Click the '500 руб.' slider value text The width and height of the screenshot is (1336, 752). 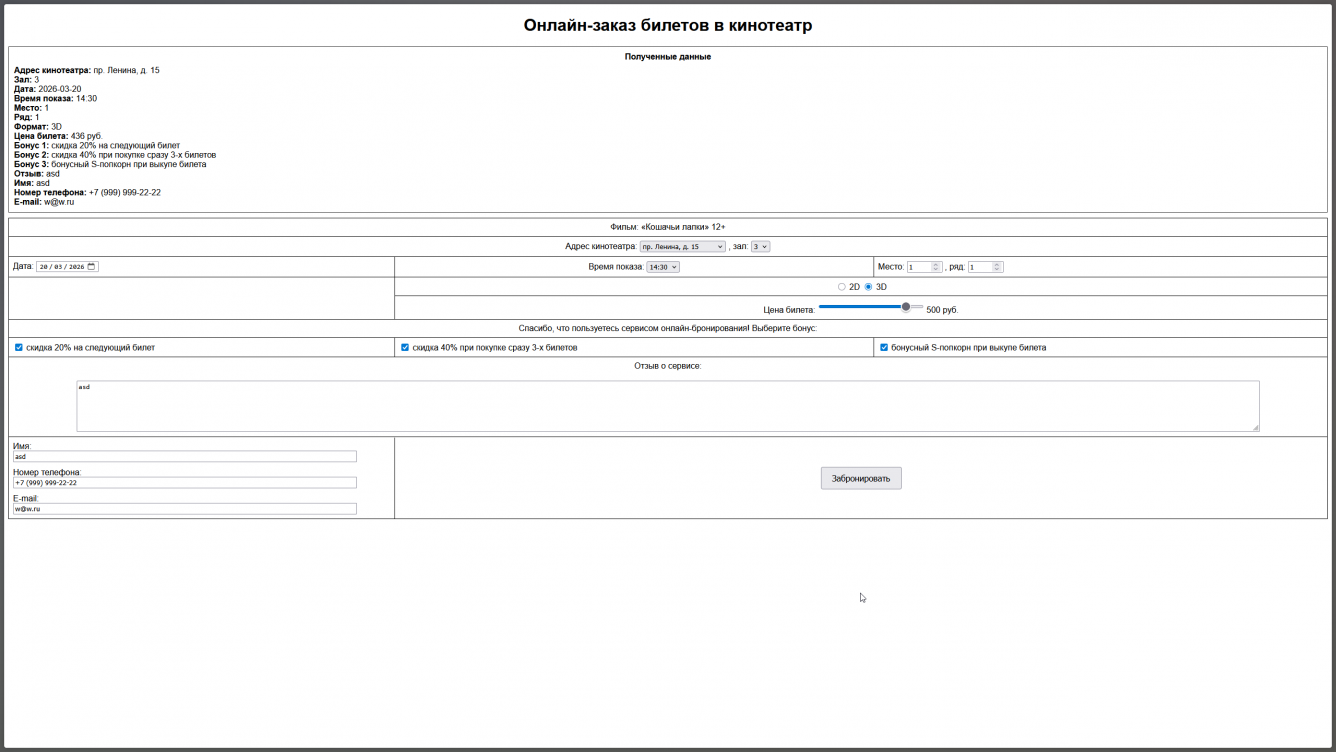click(x=942, y=310)
